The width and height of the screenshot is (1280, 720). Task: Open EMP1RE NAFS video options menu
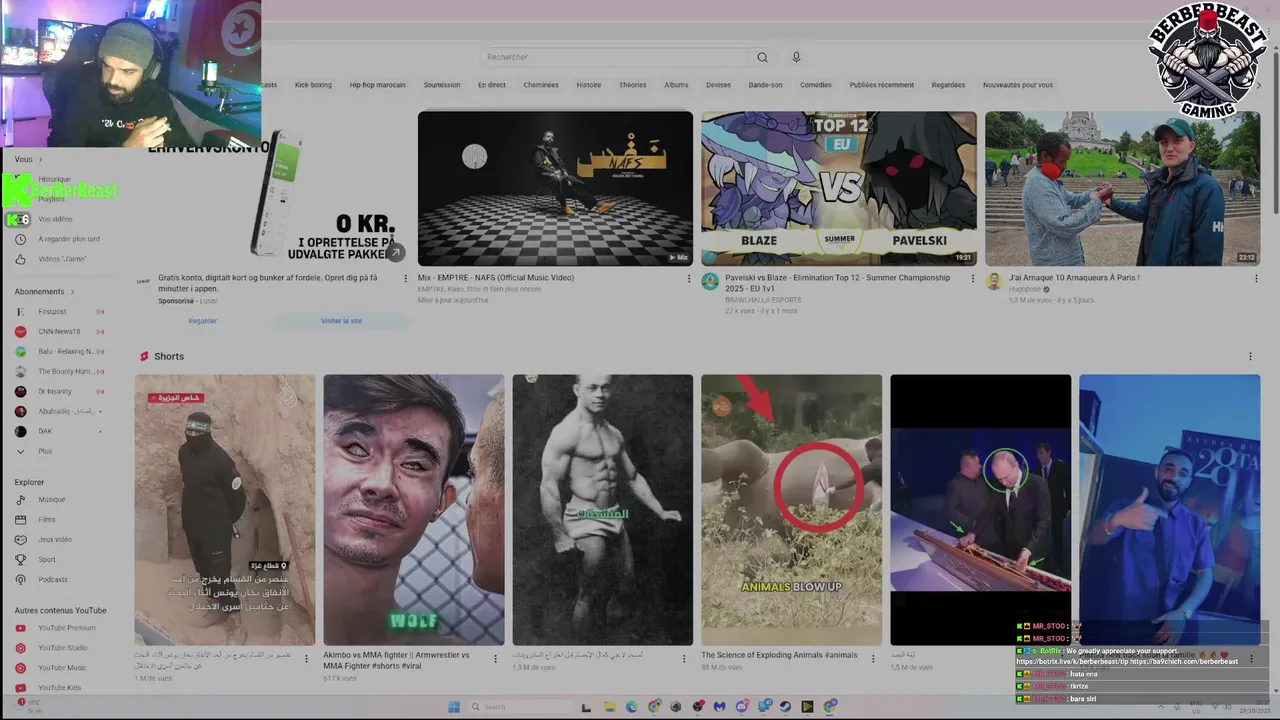point(688,279)
